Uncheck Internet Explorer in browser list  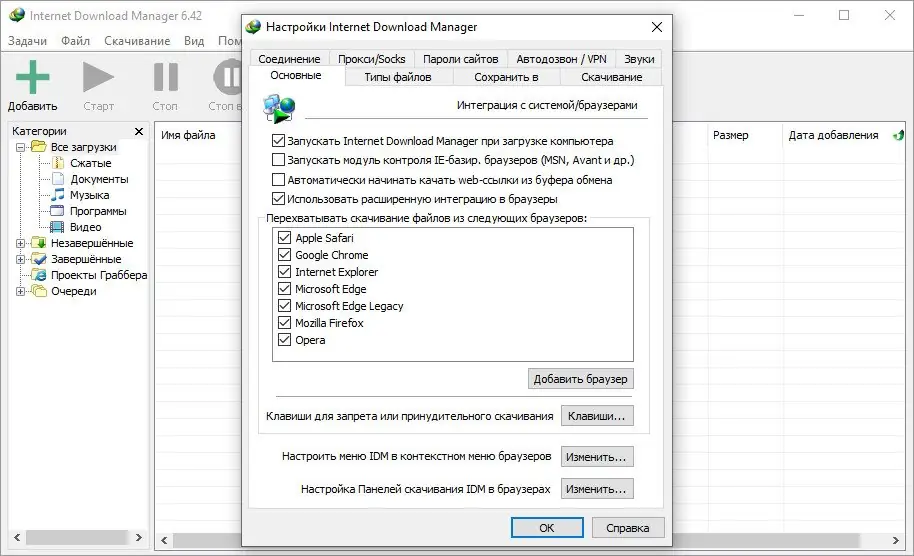pos(284,272)
